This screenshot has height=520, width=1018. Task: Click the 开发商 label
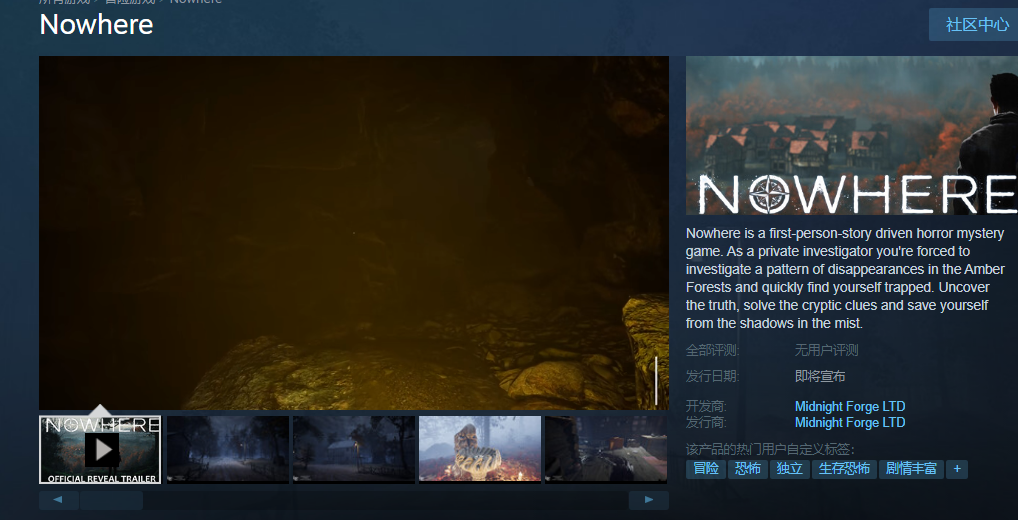[706, 406]
